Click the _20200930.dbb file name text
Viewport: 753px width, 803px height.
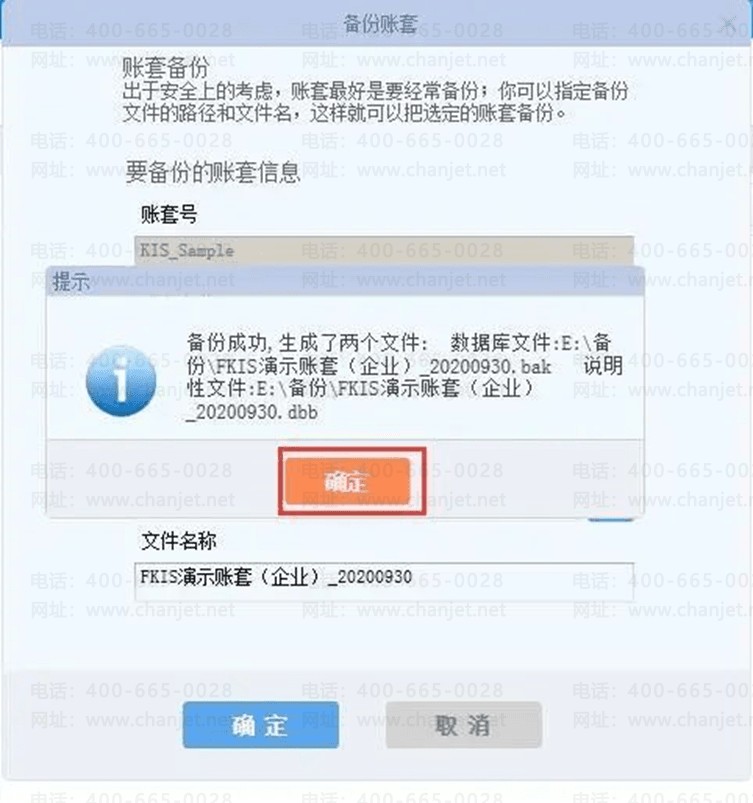tap(253, 412)
